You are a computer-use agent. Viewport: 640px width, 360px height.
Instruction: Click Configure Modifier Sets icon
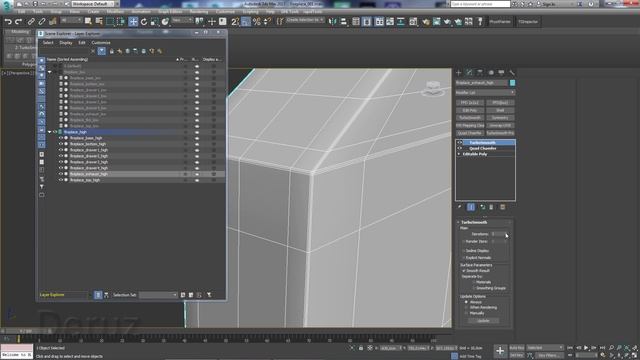coord(502,207)
